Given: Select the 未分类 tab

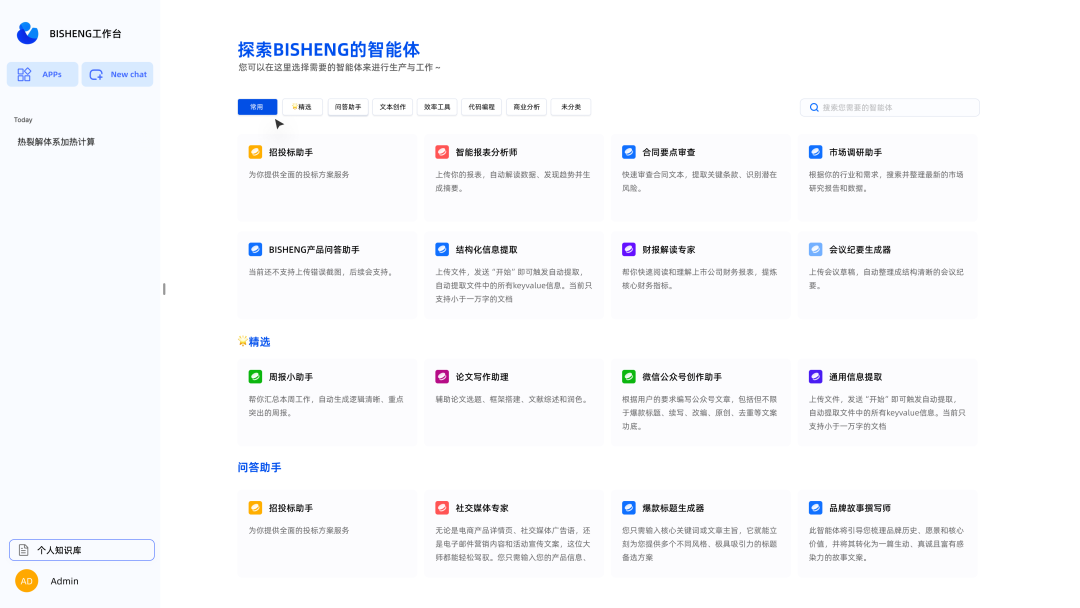Looking at the screenshot, I should (x=571, y=107).
